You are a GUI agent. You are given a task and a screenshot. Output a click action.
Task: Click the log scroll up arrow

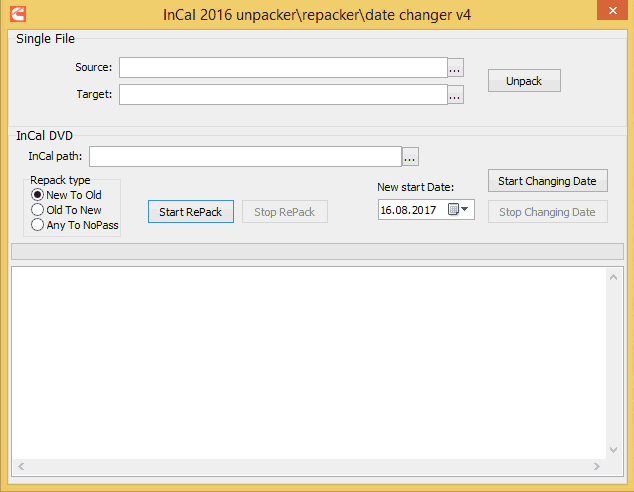pos(613,277)
